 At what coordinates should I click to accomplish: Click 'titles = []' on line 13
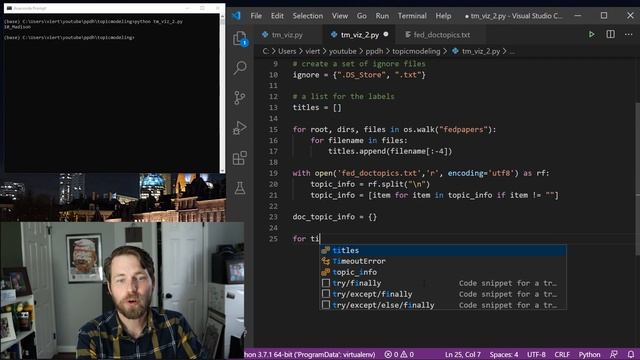coord(317,108)
